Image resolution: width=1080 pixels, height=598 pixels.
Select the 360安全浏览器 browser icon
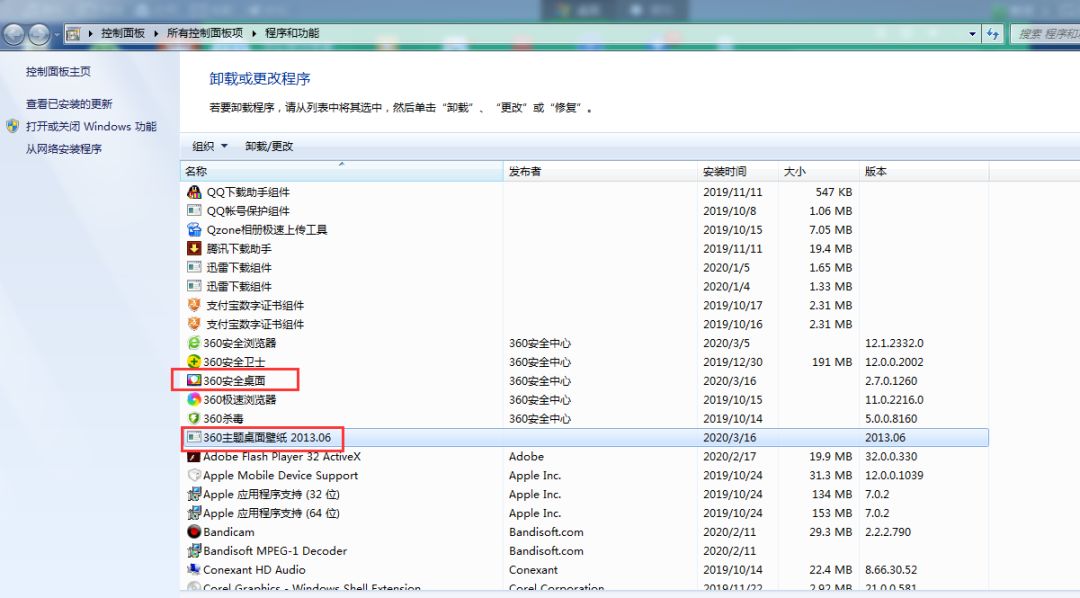(x=192, y=343)
